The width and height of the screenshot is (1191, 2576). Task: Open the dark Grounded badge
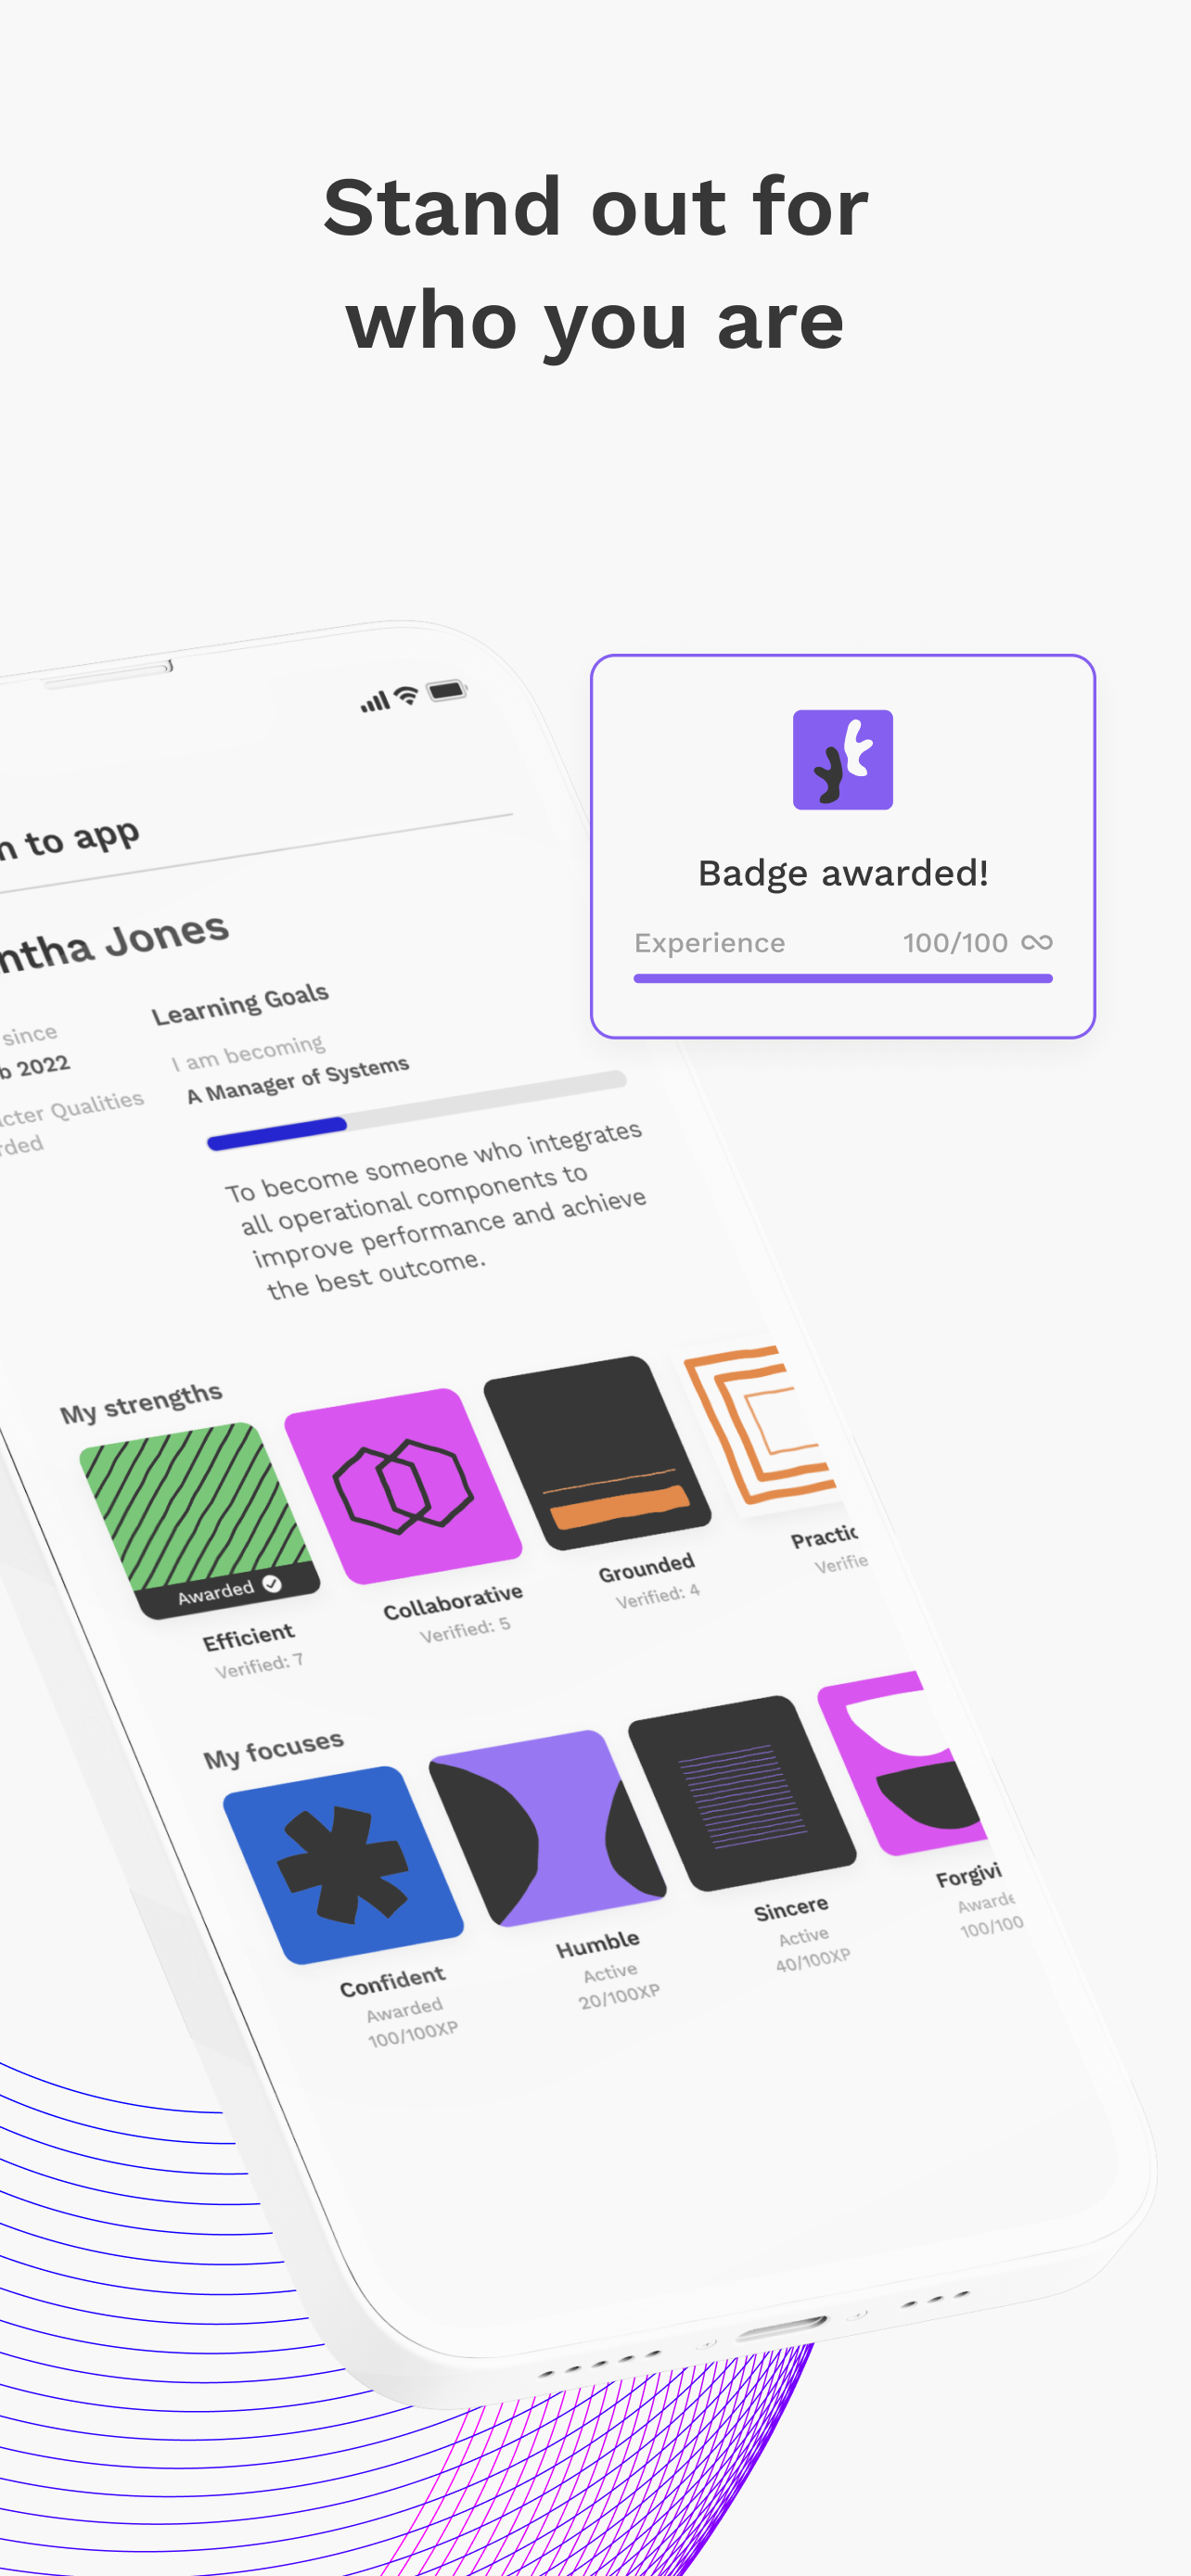597,1453
